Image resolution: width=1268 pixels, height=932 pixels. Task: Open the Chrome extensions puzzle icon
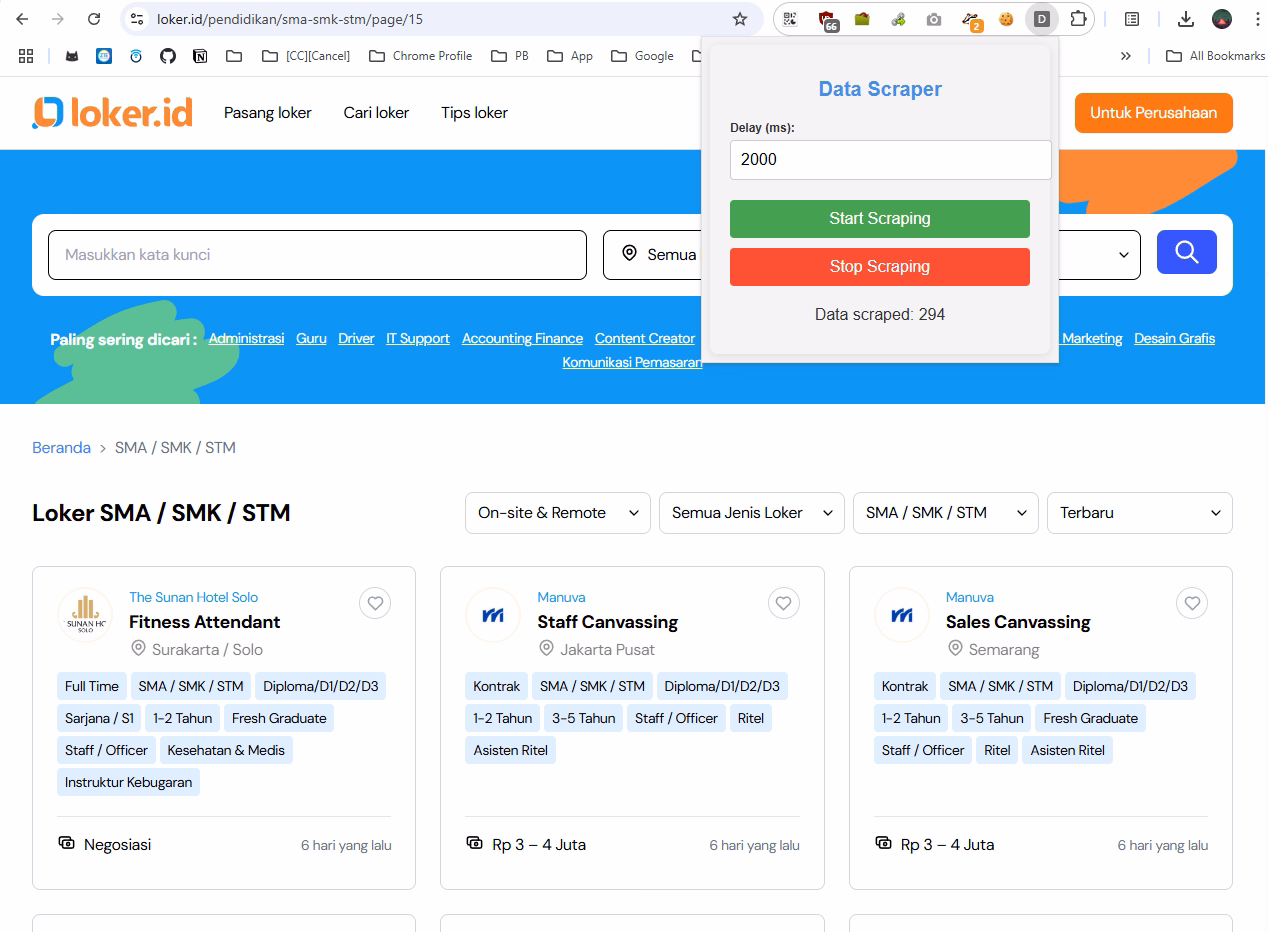pyautogui.click(x=1077, y=19)
